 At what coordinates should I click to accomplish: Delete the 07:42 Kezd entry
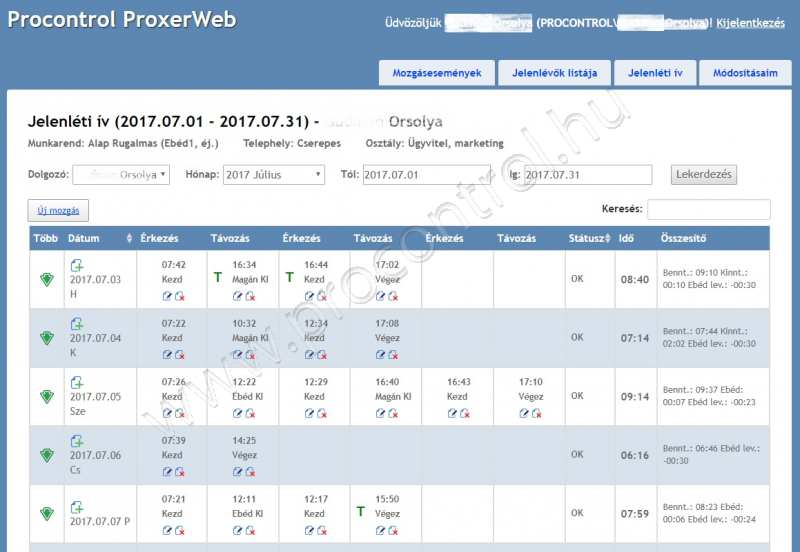pos(180,296)
